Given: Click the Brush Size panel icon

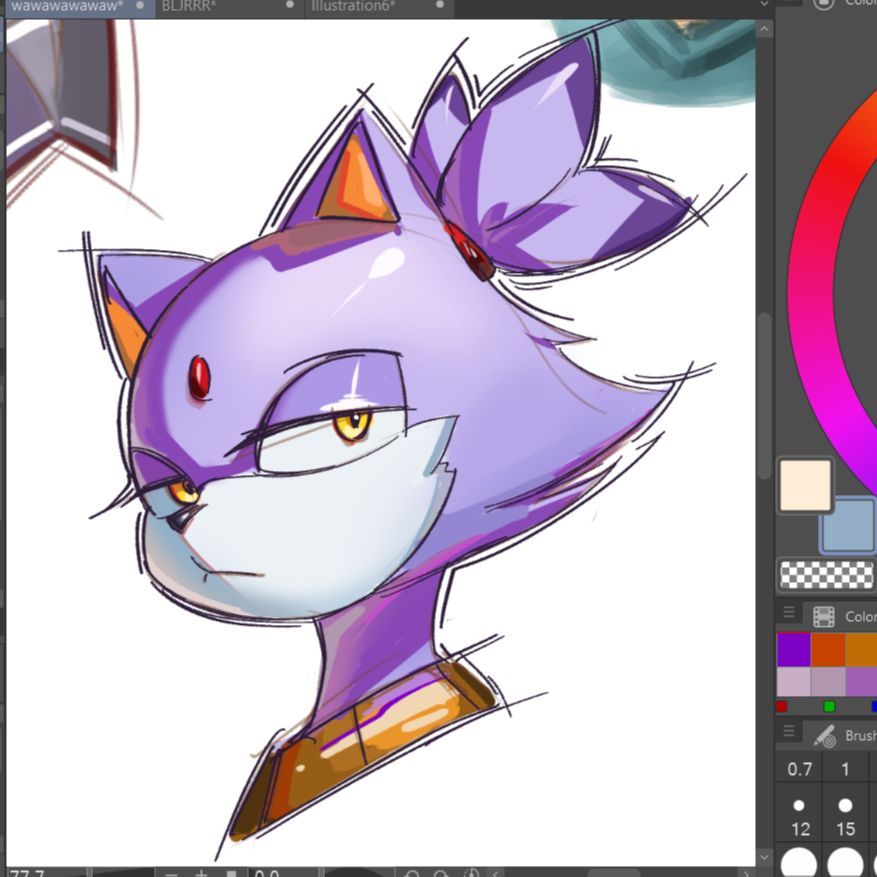Looking at the screenshot, I should [824, 736].
